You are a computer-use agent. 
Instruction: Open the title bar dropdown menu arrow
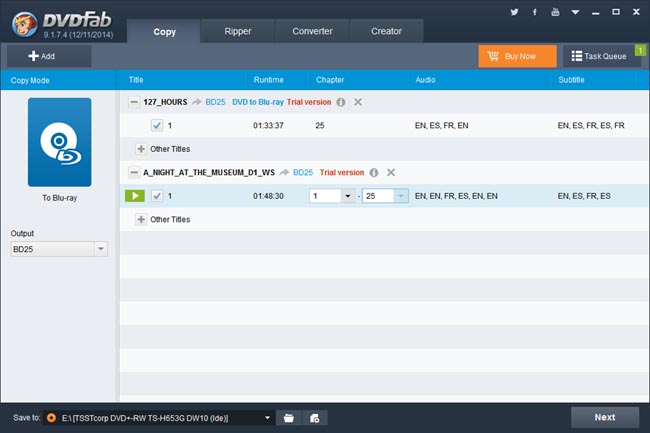(575, 12)
